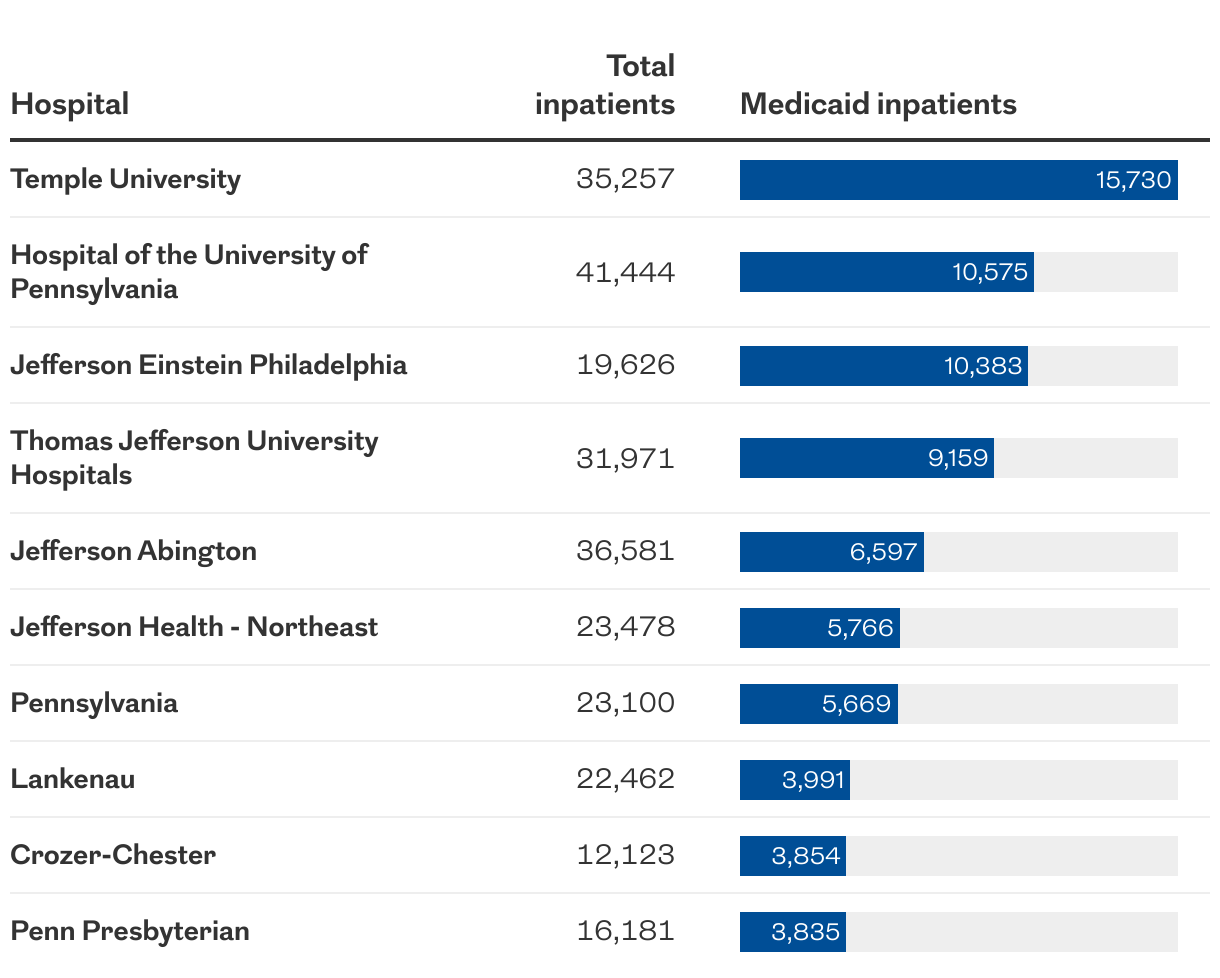Screen dimensions: 1220x978
Task: Select the Temple University row name
Action: tap(126, 179)
